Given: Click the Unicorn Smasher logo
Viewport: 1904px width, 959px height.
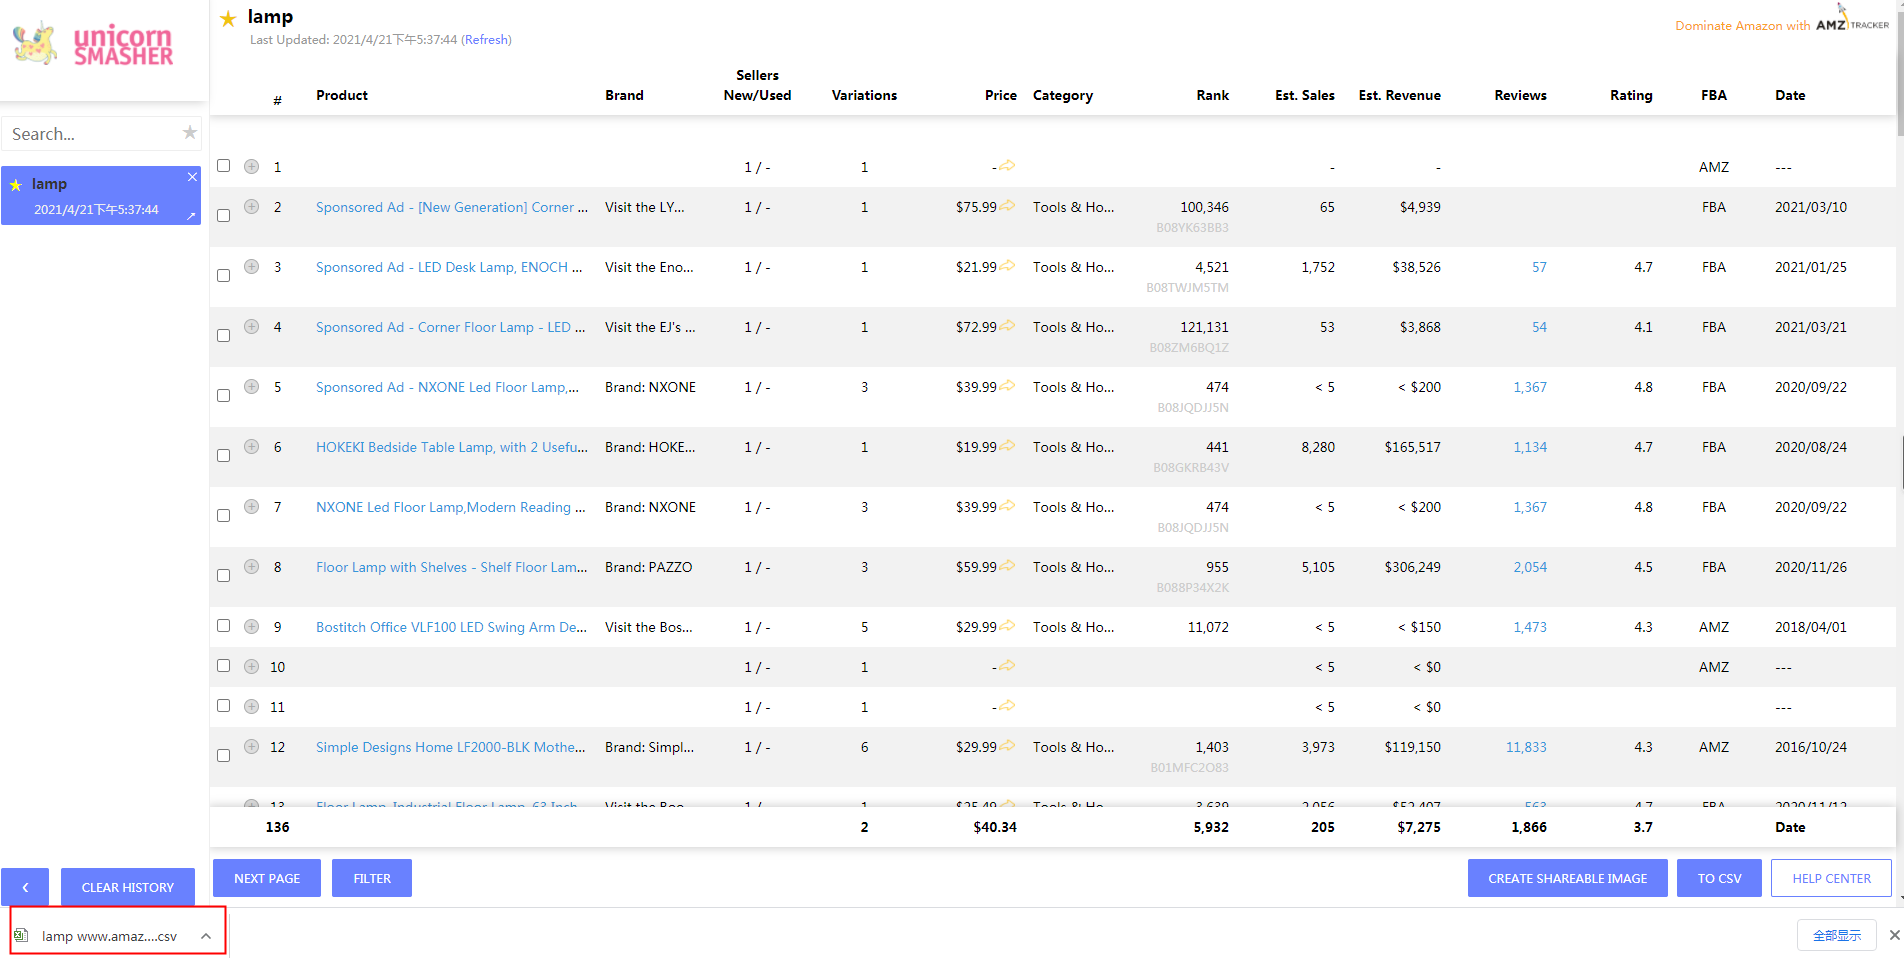Looking at the screenshot, I should click(93, 44).
